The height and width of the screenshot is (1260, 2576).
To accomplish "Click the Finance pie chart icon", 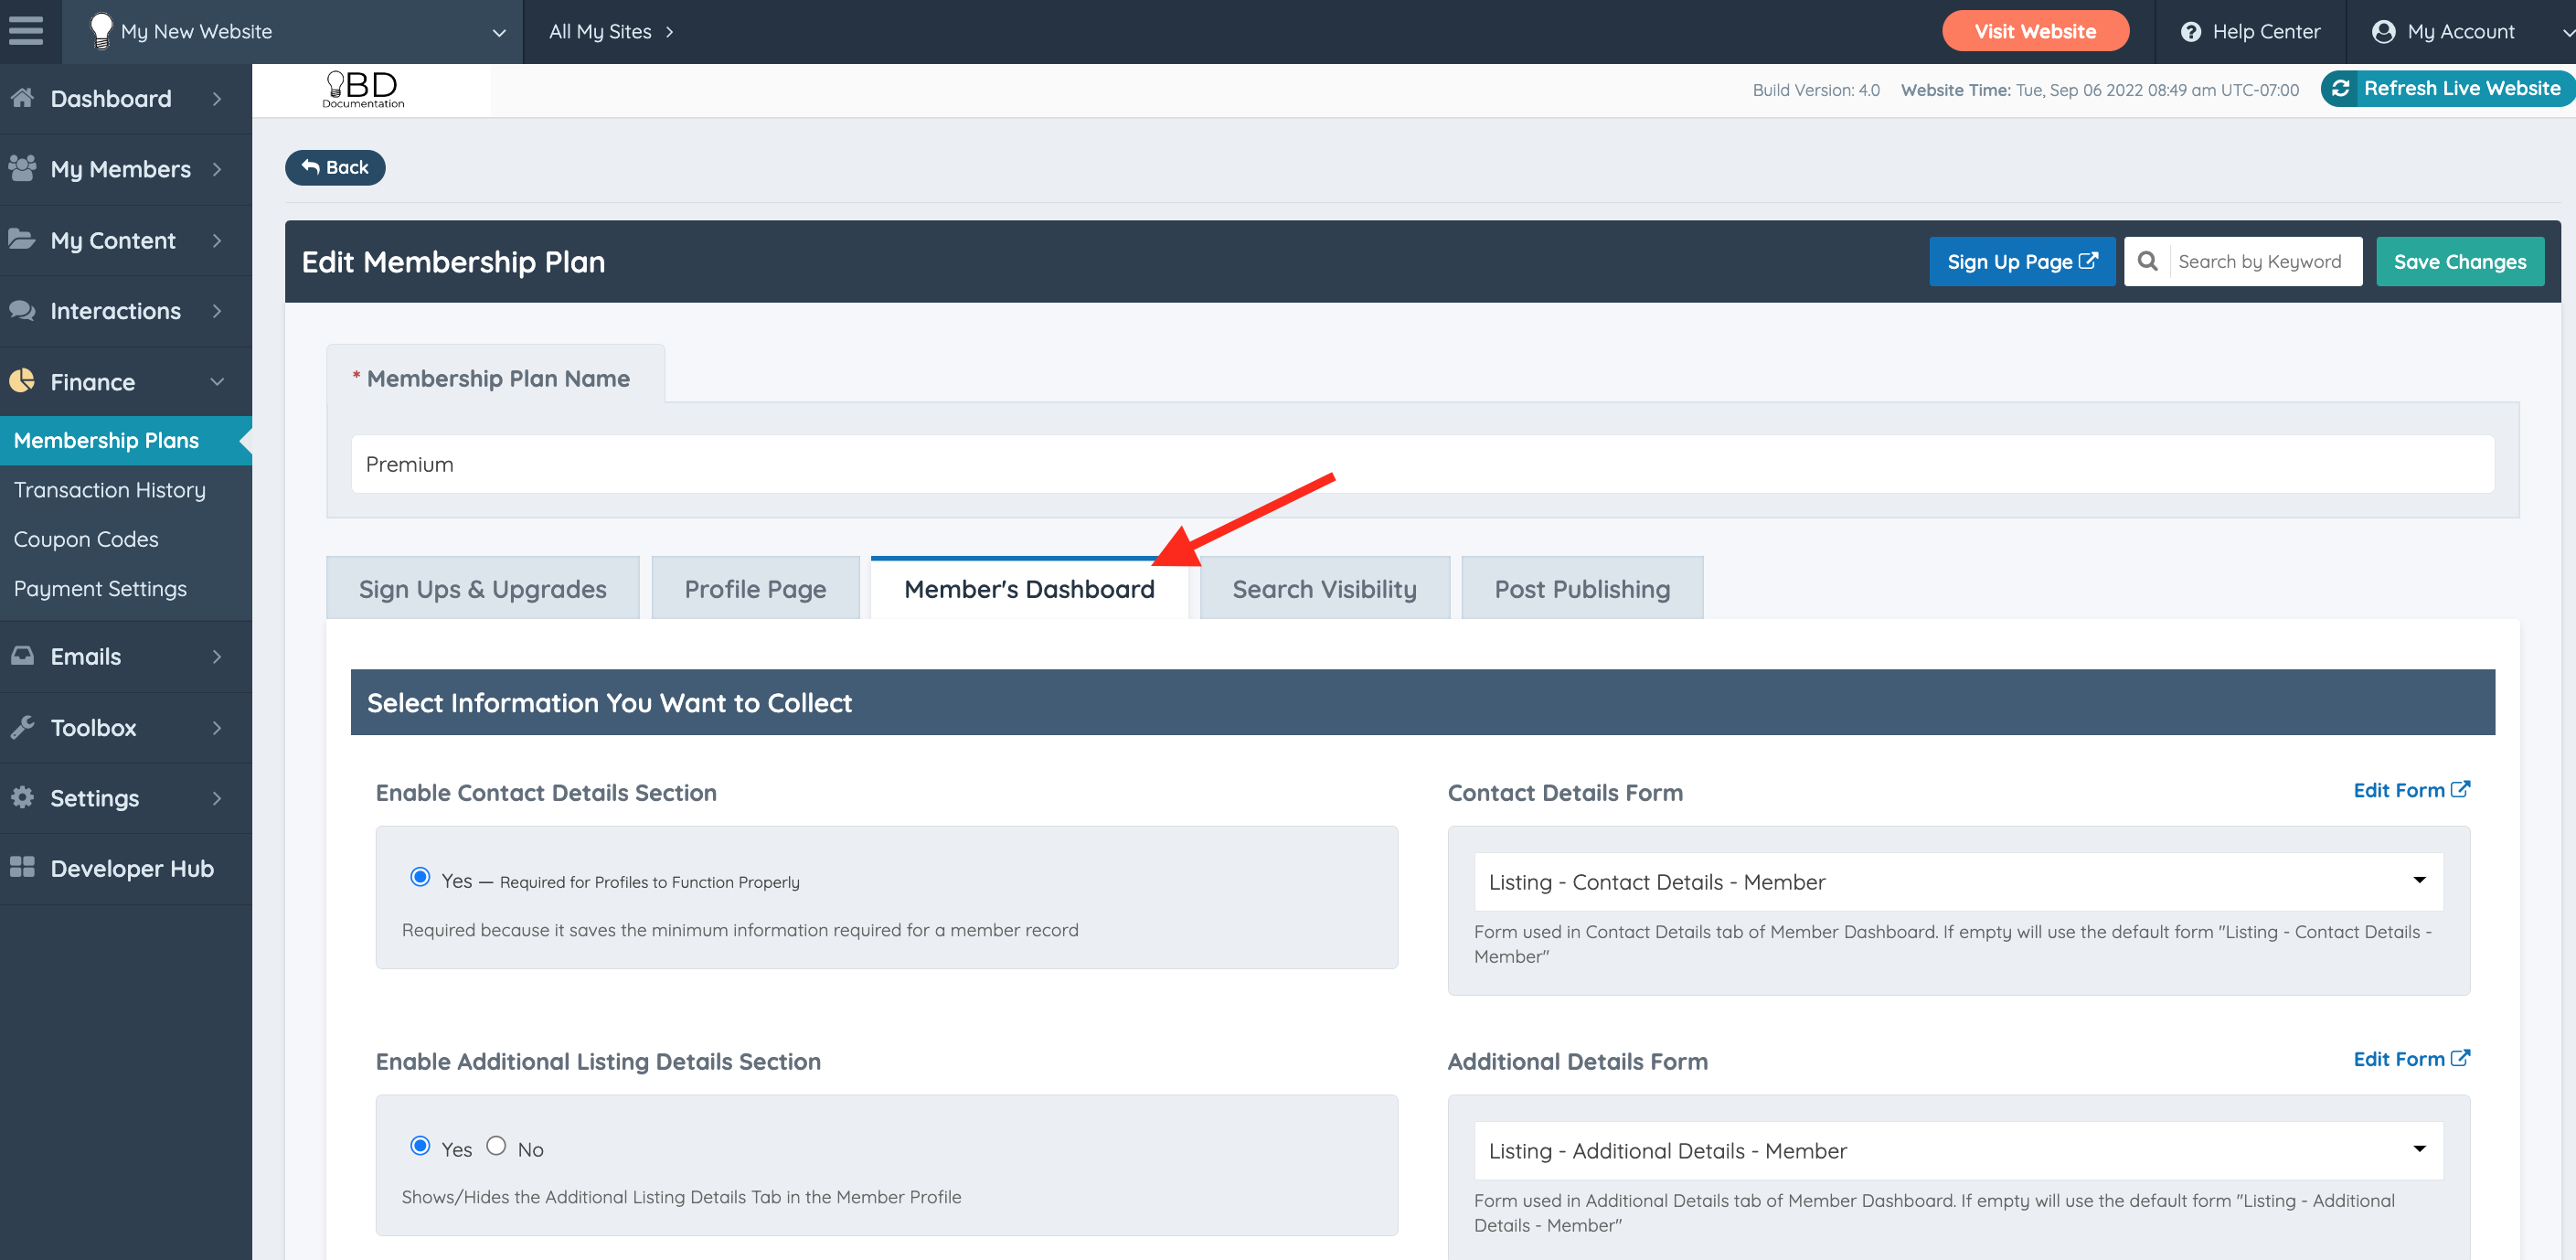I will pos(22,381).
